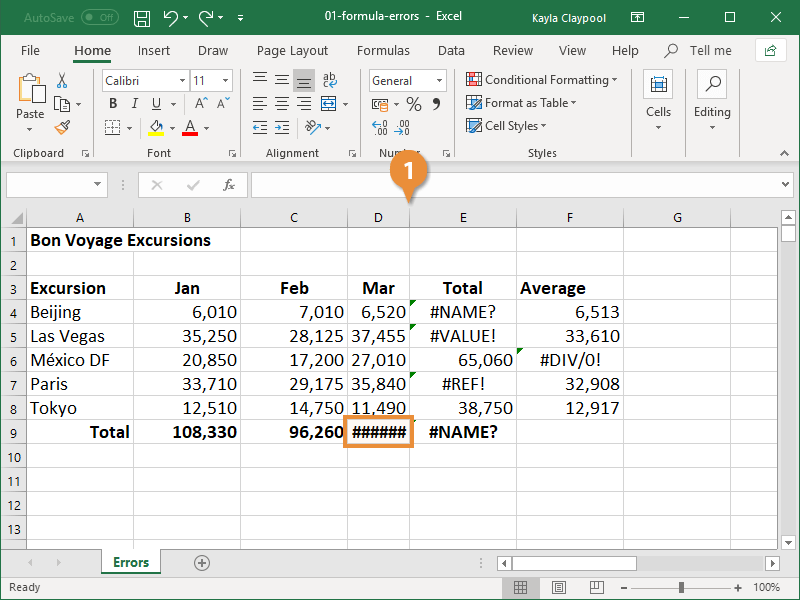Click the Cut scissors icon

point(62,81)
